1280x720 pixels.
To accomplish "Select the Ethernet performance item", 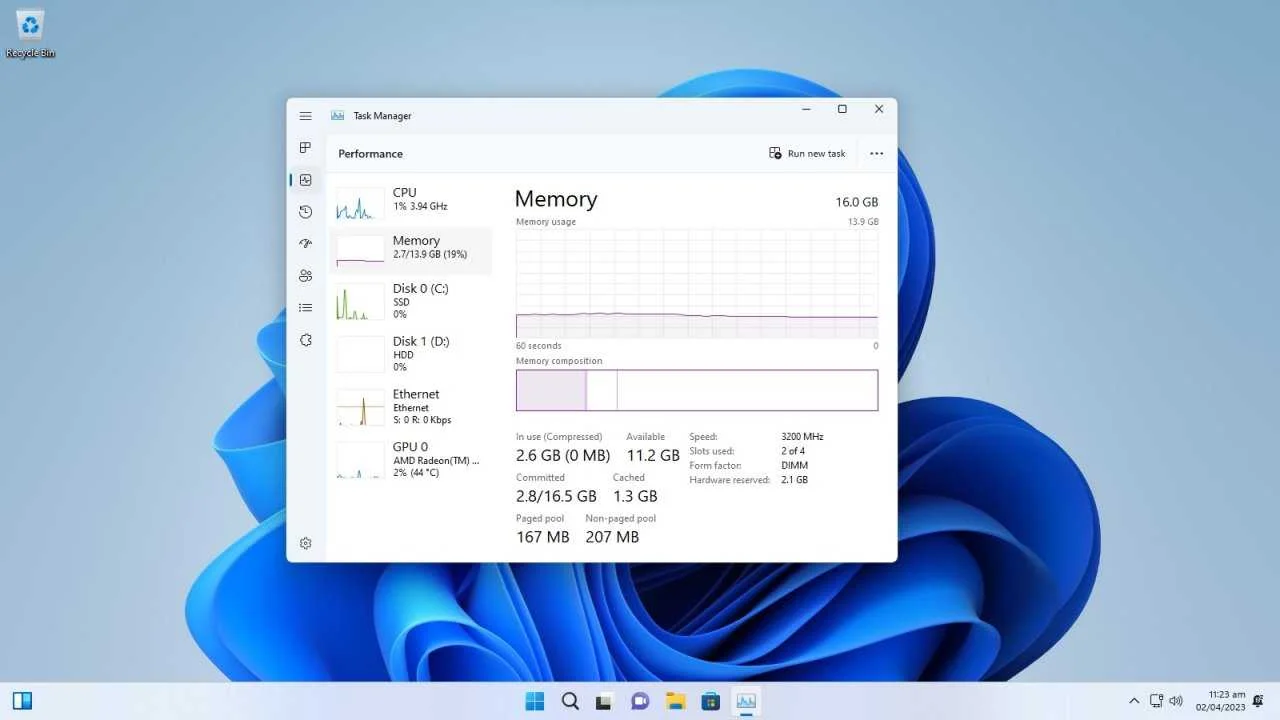I will tap(411, 407).
